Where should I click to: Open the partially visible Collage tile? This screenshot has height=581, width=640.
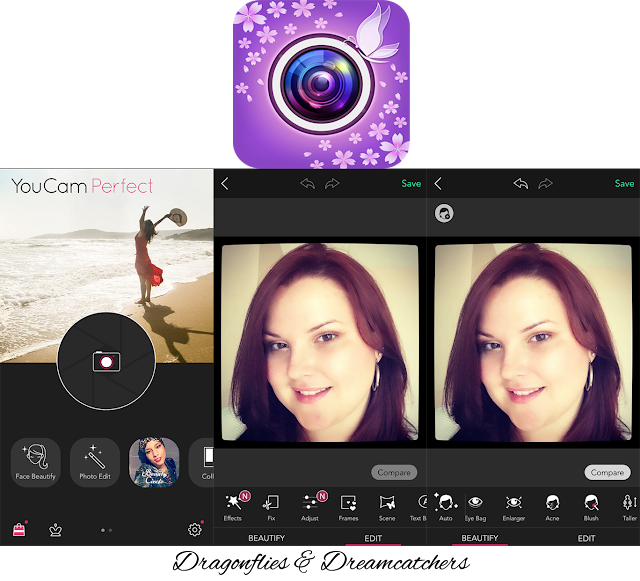(203, 463)
